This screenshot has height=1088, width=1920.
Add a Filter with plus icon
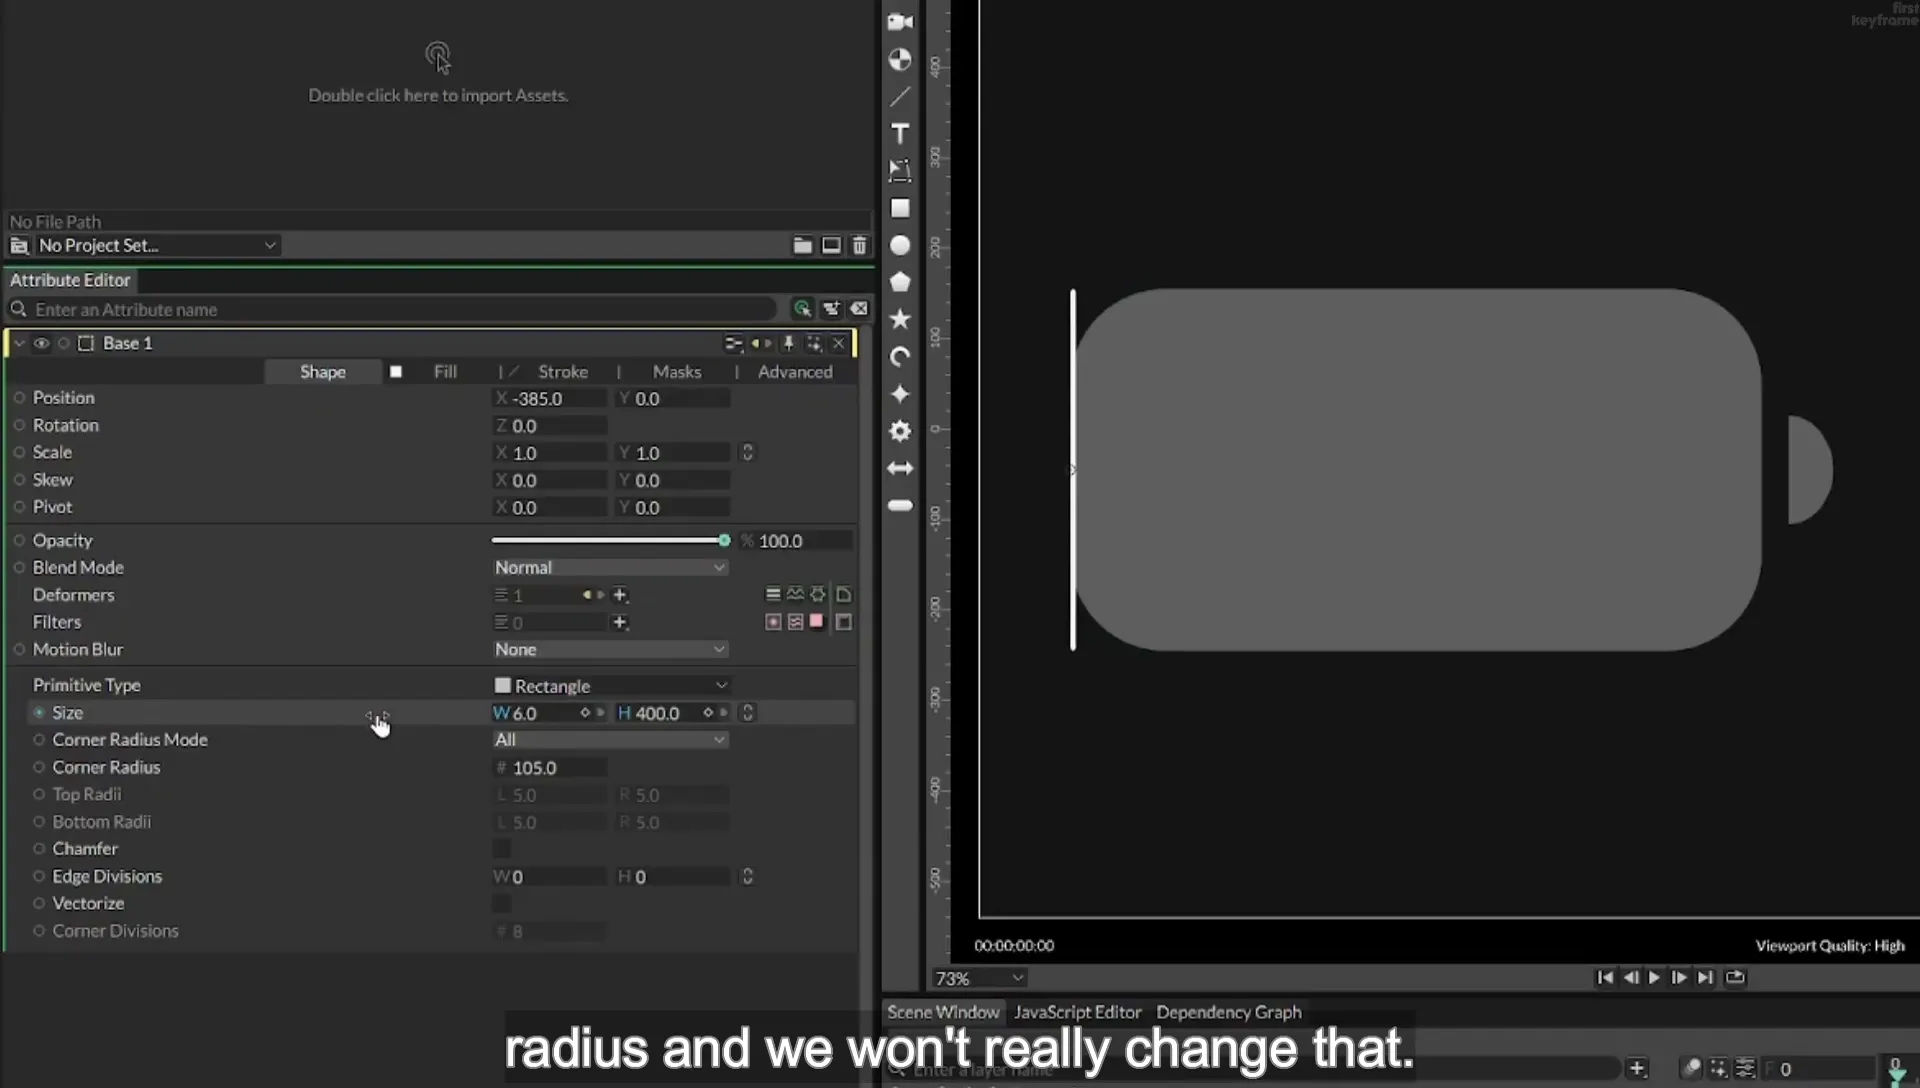coord(620,622)
